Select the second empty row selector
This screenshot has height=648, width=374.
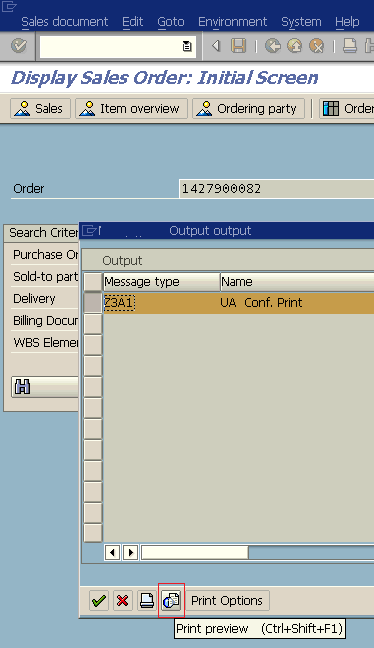click(x=93, y=345)
